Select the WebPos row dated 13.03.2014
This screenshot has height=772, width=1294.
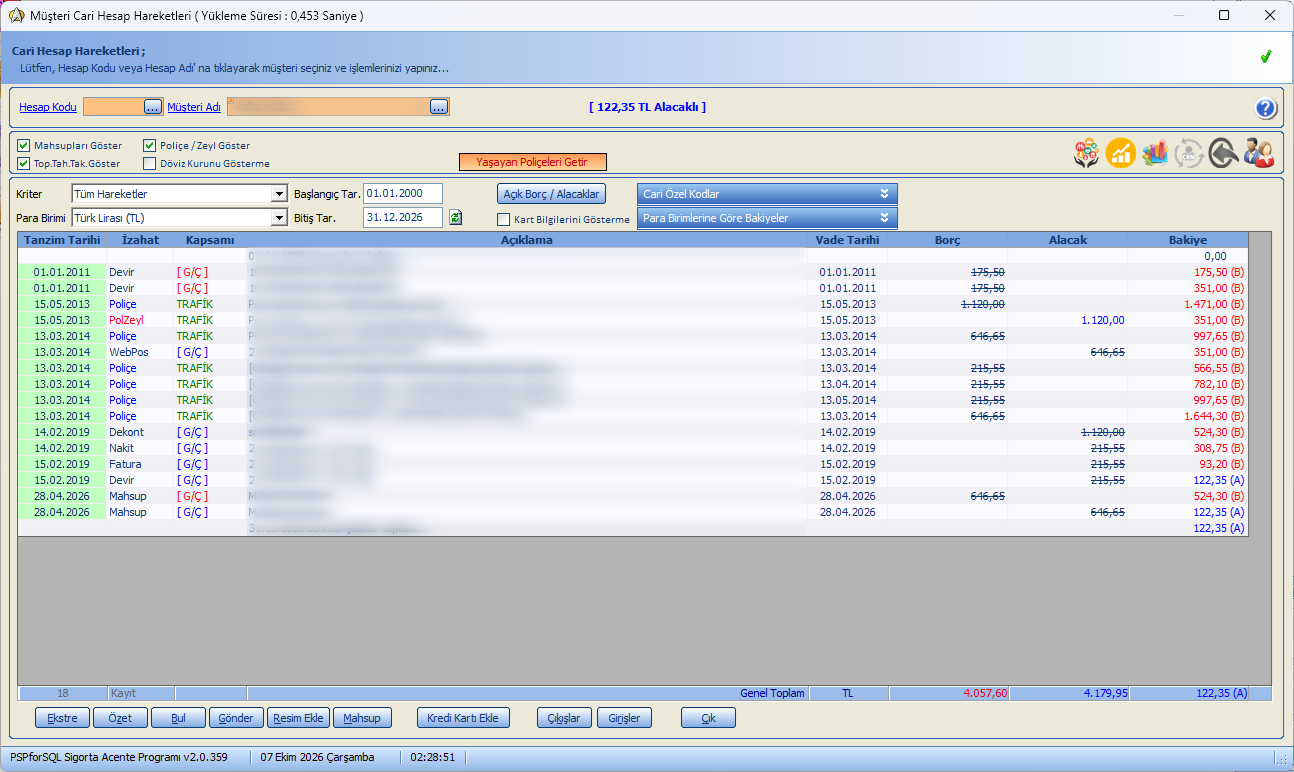[x=633, y=352]
